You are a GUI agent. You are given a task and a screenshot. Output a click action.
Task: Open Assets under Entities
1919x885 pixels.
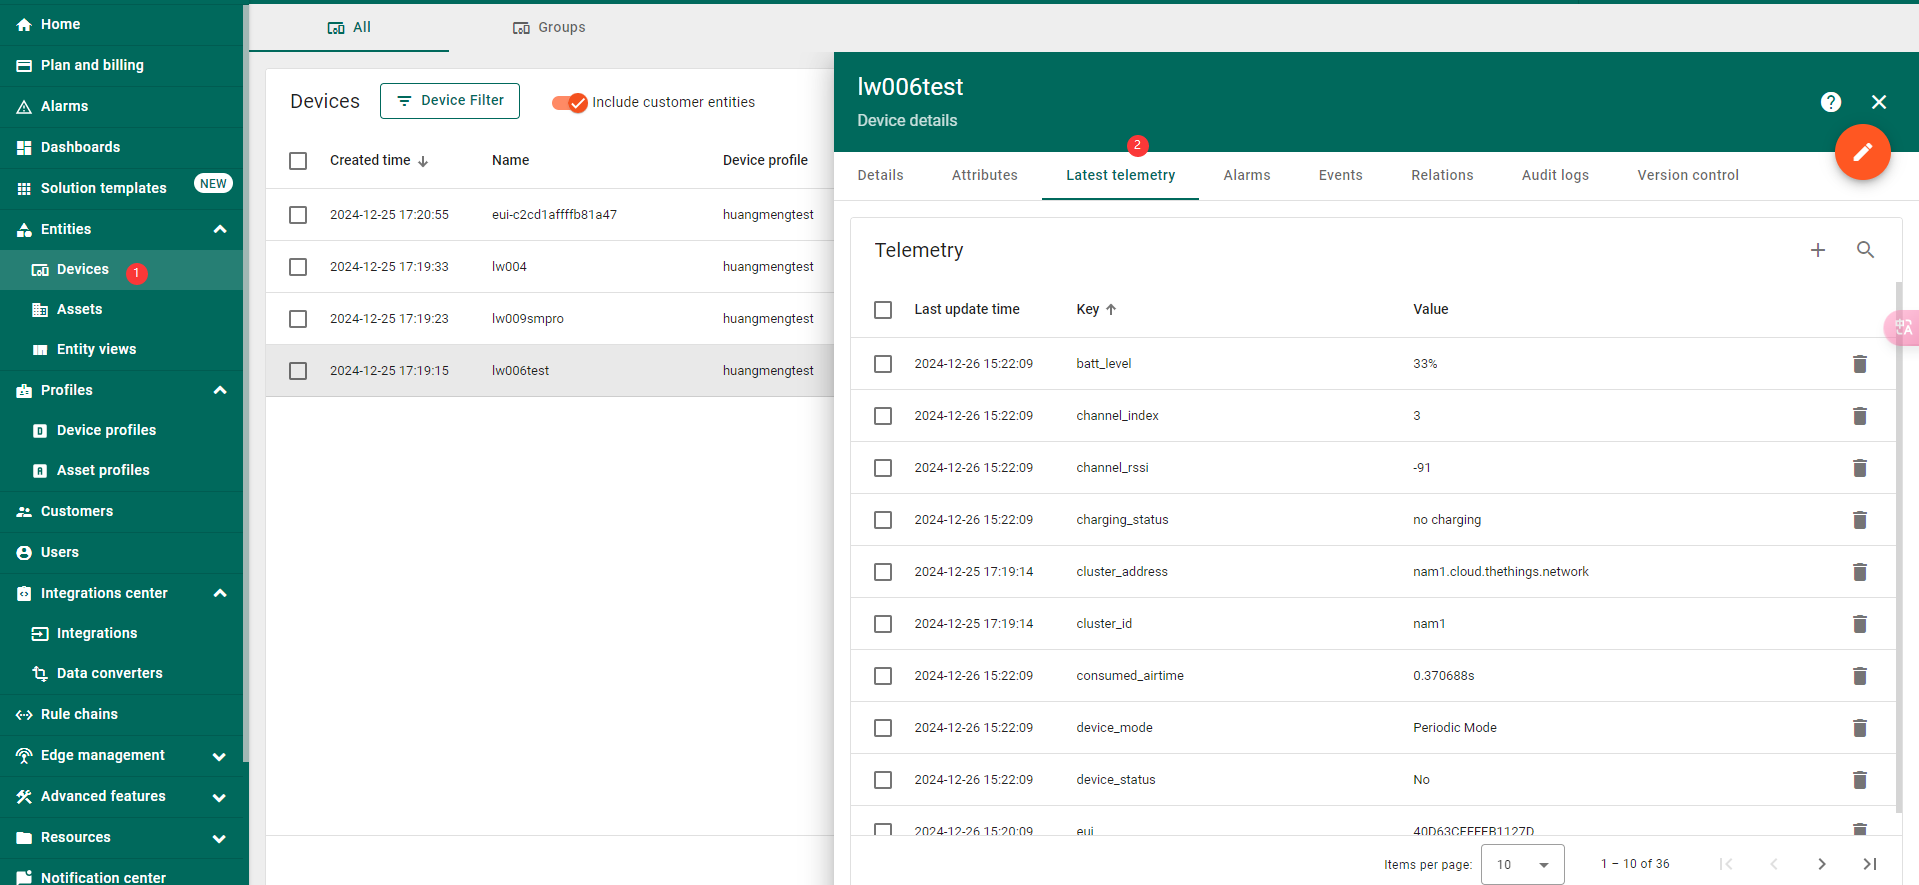coord(121,310)
